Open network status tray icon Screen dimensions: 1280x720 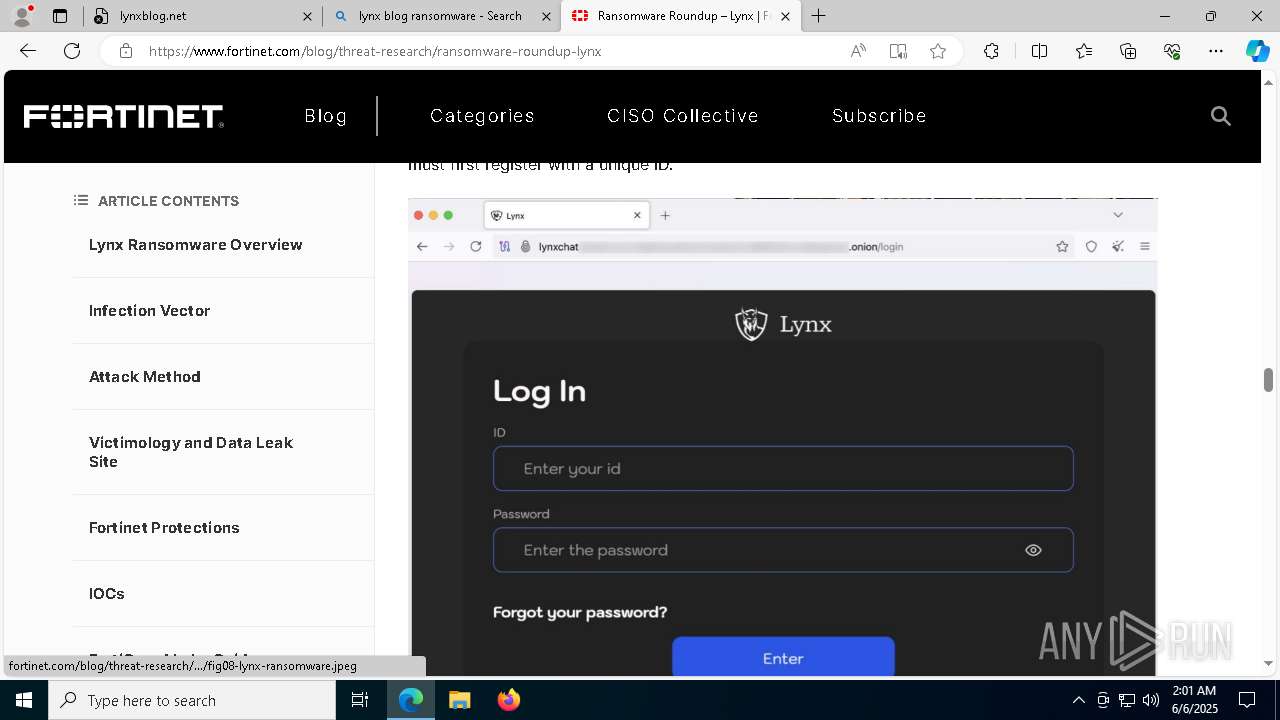1127,700
